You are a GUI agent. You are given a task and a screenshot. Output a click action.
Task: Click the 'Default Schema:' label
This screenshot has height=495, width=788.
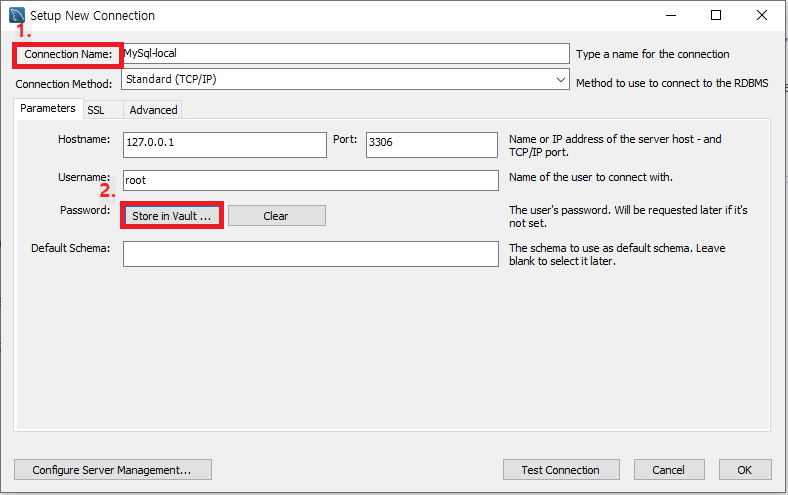pyautogui.click(x=70, y=248)
